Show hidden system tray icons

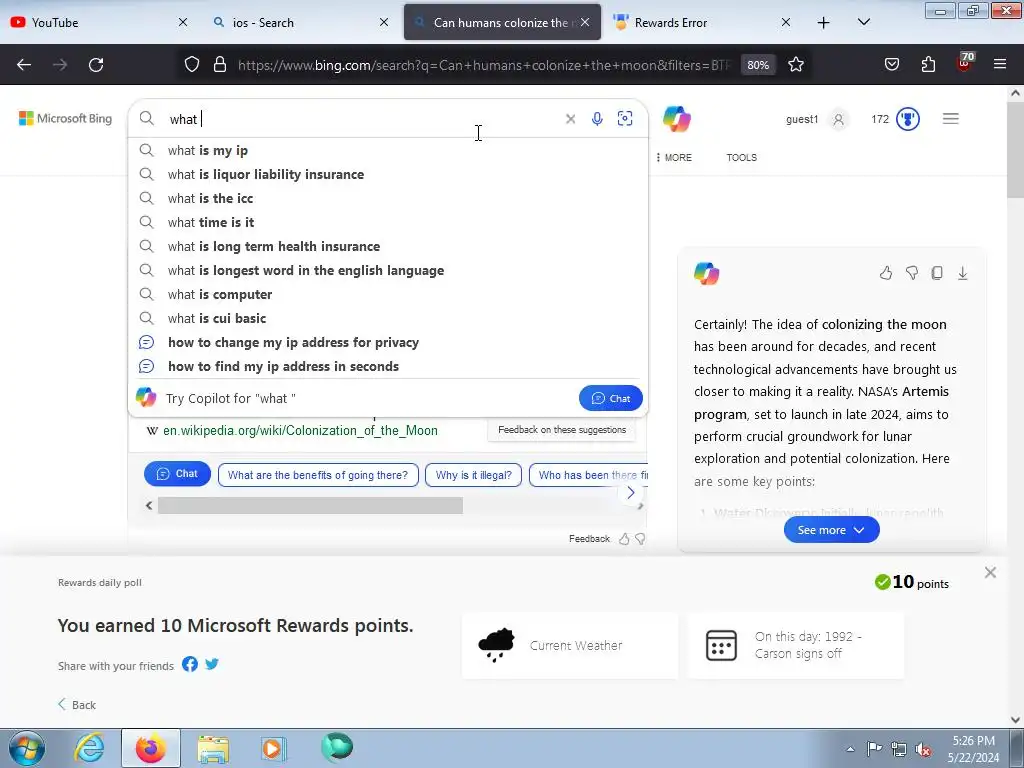point(850,750)
